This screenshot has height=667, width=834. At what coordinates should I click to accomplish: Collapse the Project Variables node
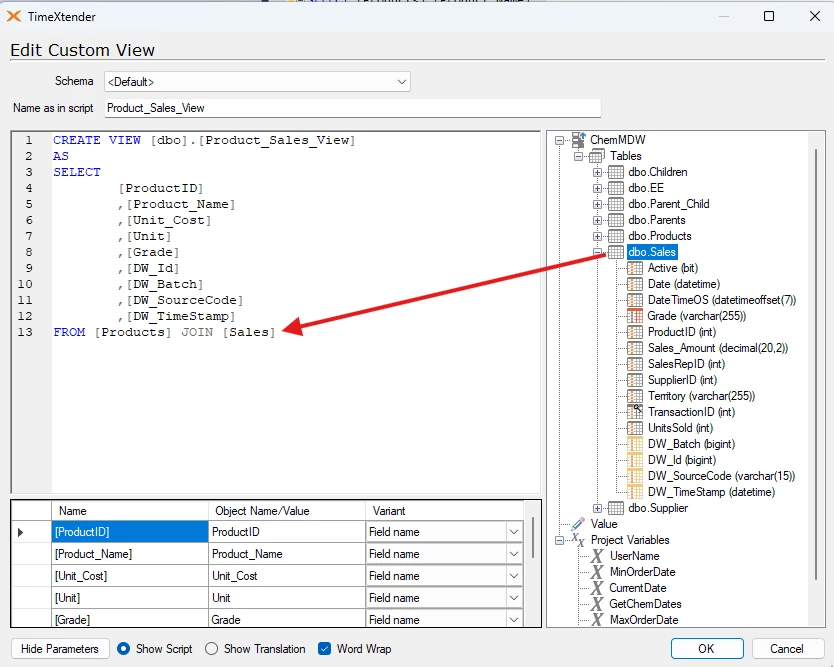coord(560,540)
